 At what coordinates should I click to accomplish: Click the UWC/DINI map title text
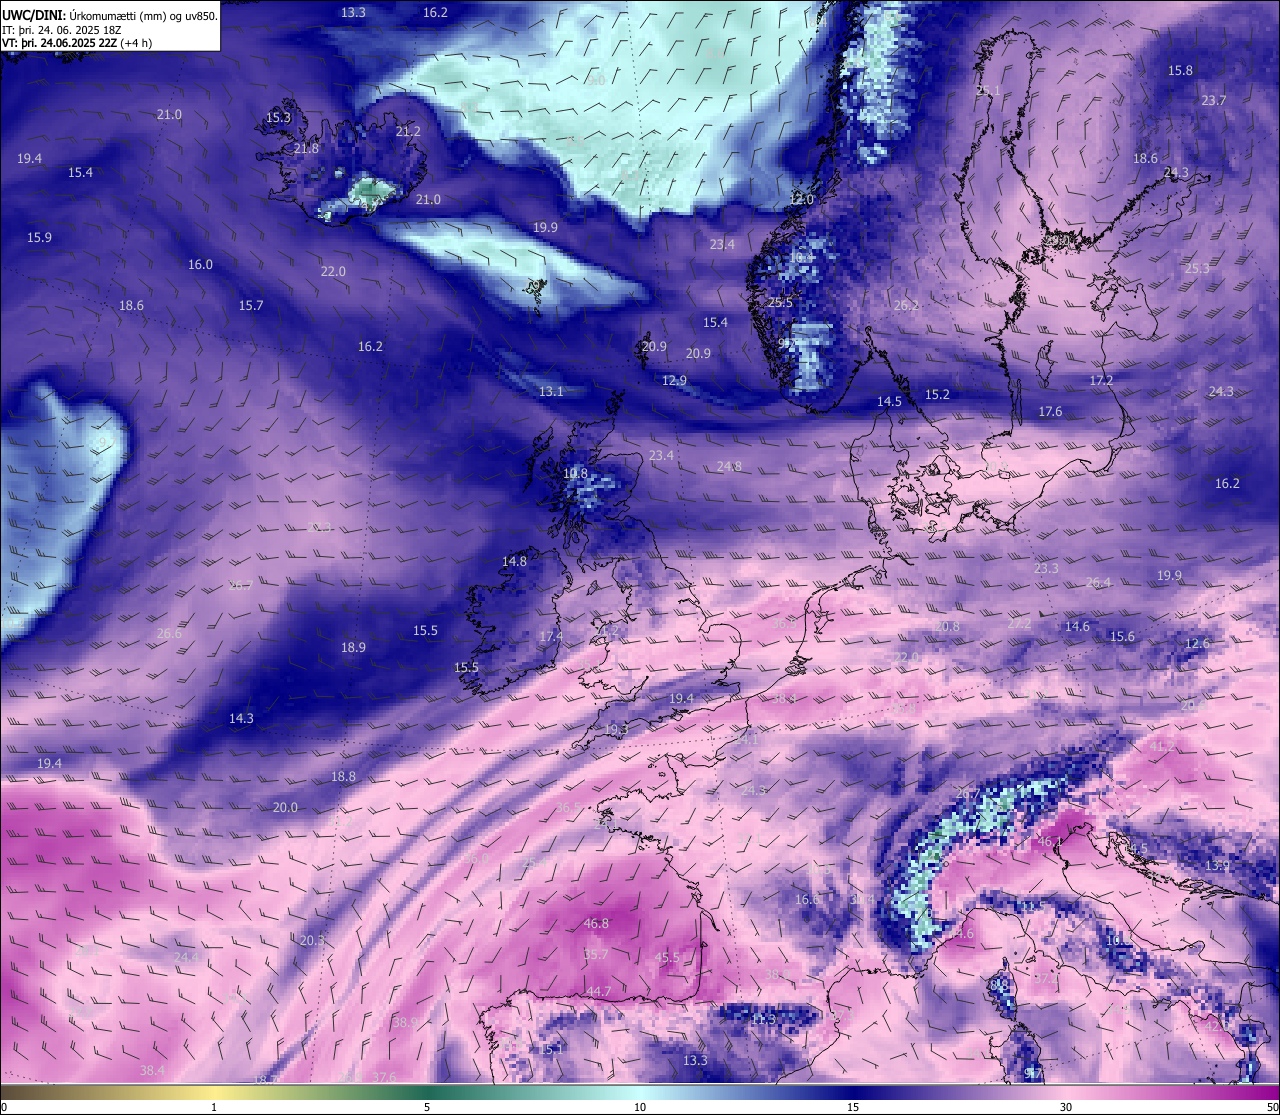coord(110,16)
